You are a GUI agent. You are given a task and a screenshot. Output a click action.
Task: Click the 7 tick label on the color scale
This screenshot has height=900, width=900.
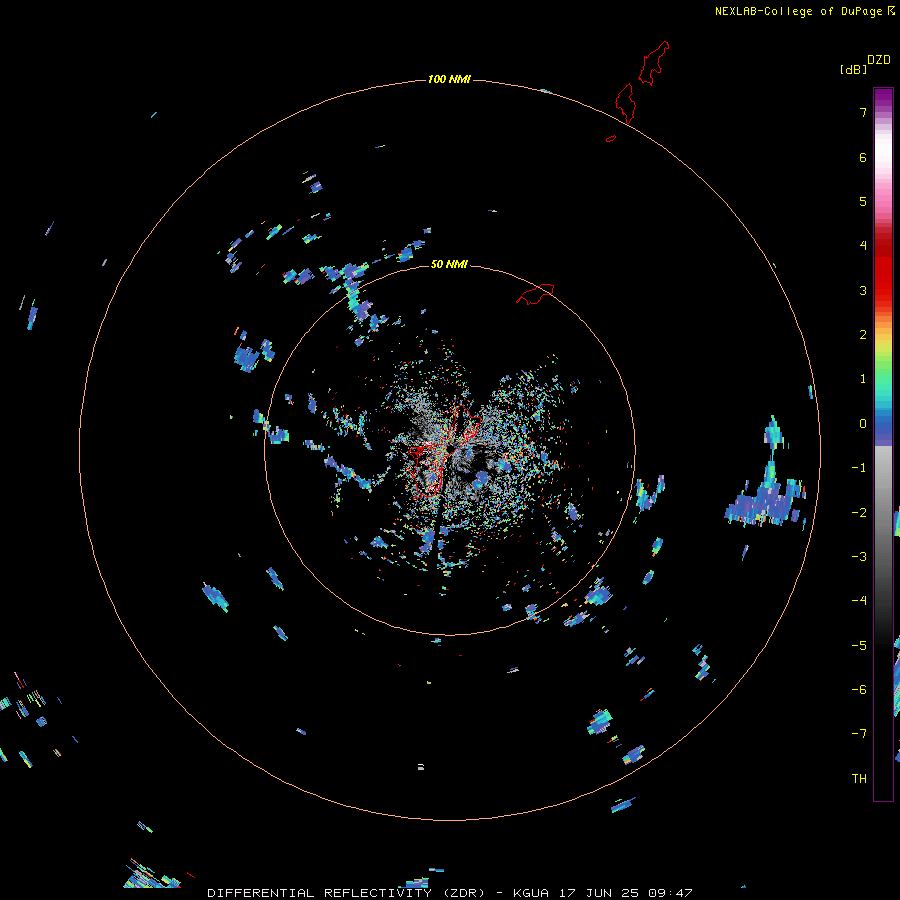(x=863, y=113)
